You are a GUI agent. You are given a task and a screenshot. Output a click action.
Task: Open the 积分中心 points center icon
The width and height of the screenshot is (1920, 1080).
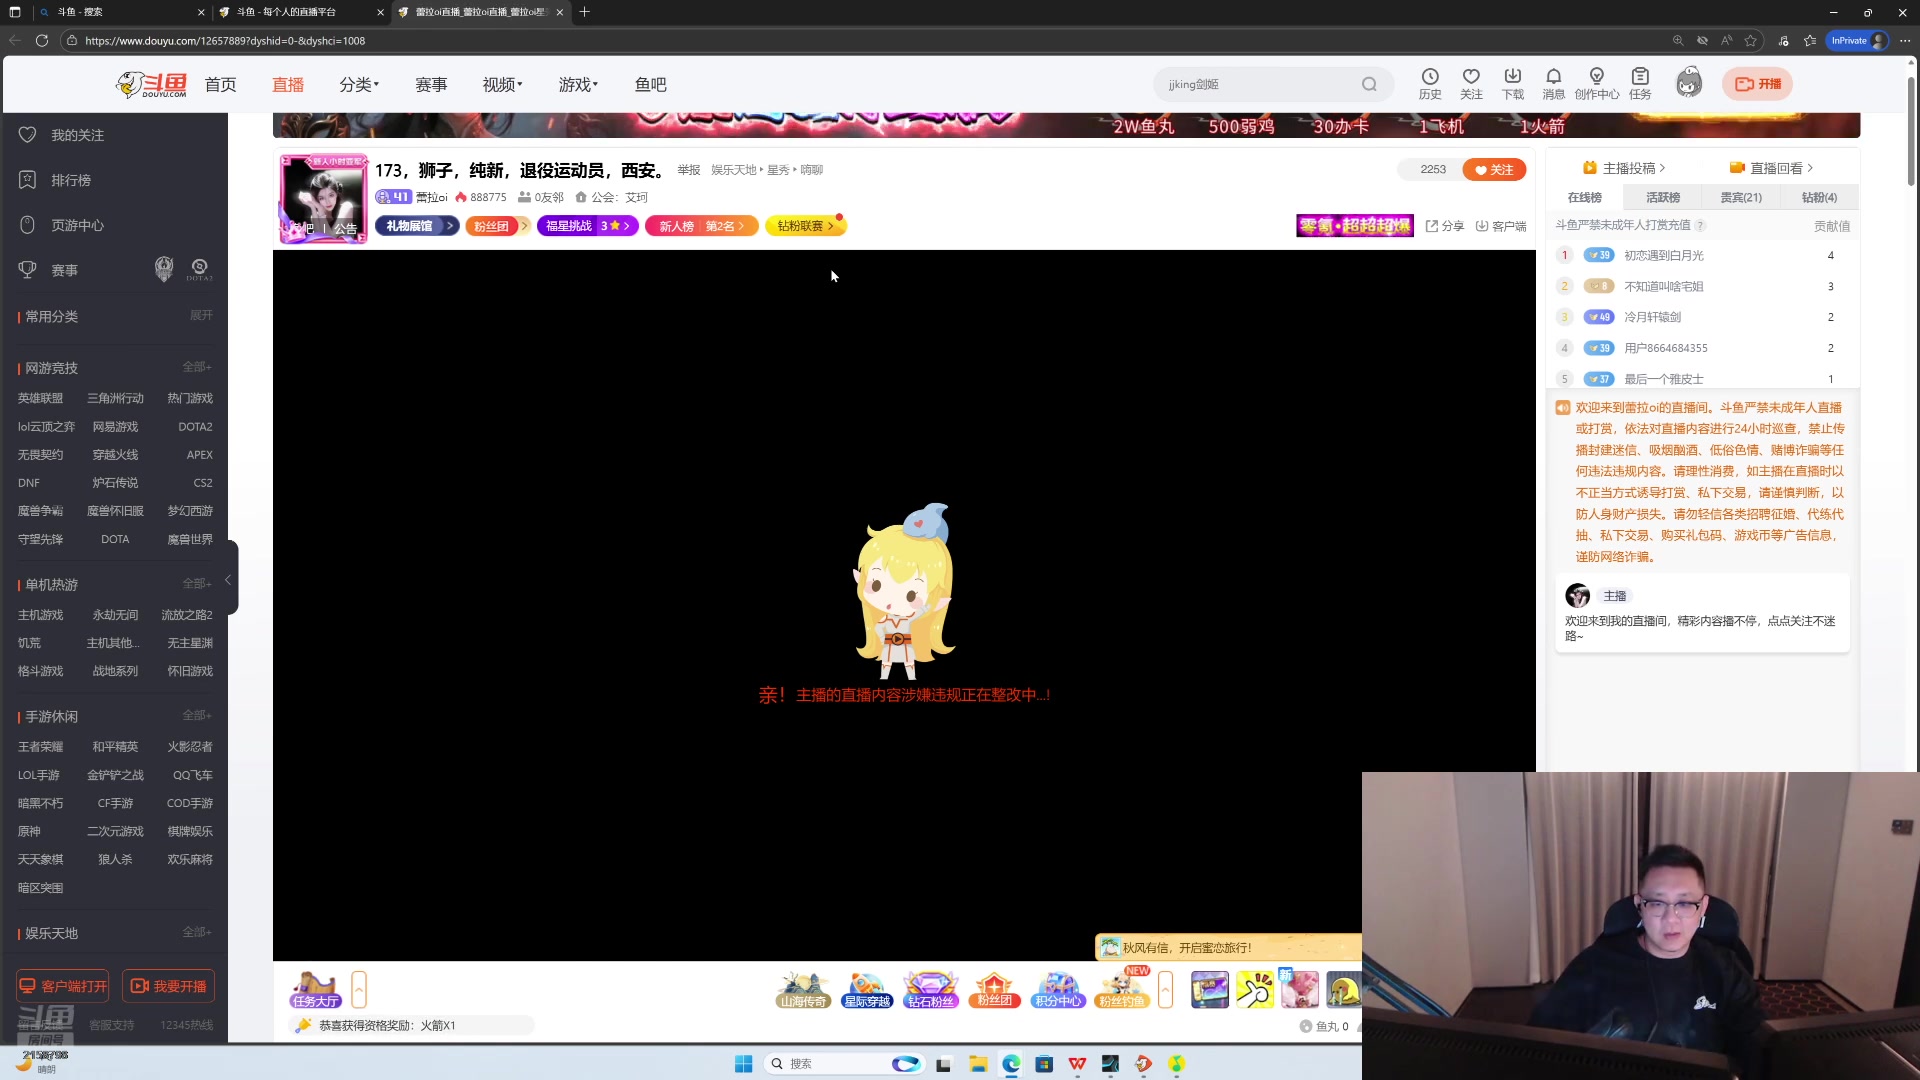coord(1058,989)
